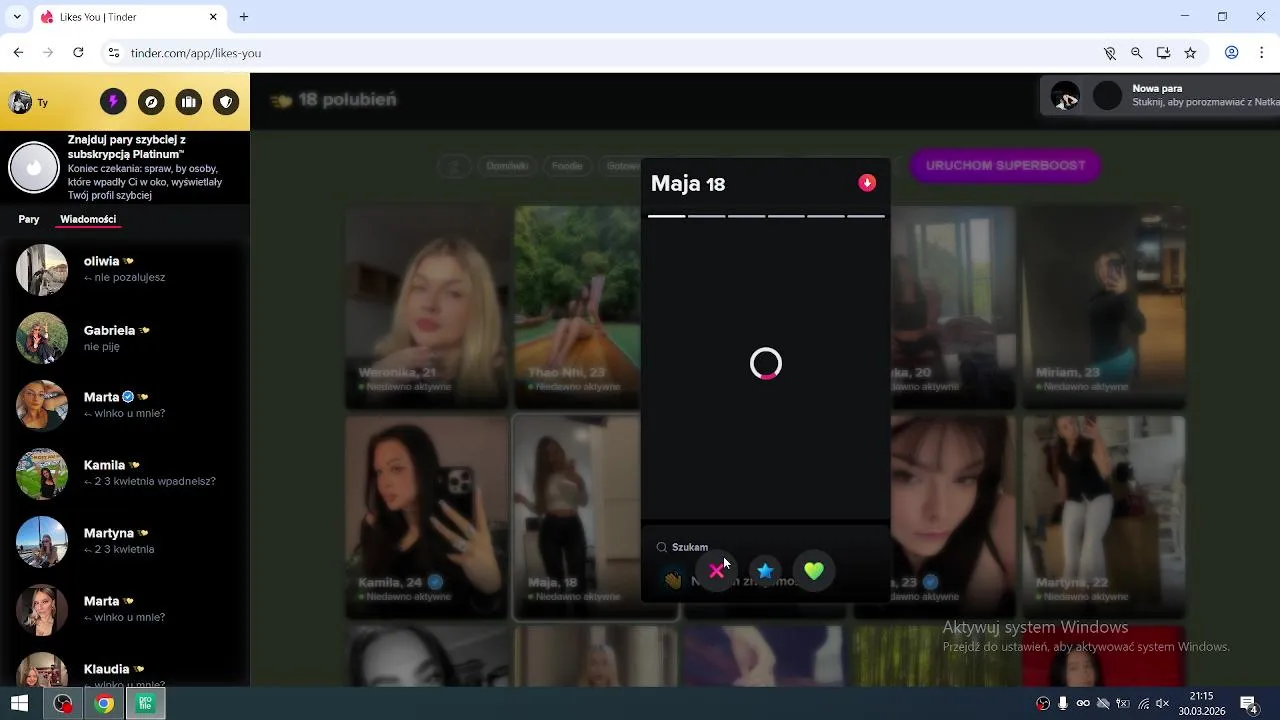Open Martyna, 22 profile card
Viewport: 1280px width, 720px height.
tap(1104, 517)
